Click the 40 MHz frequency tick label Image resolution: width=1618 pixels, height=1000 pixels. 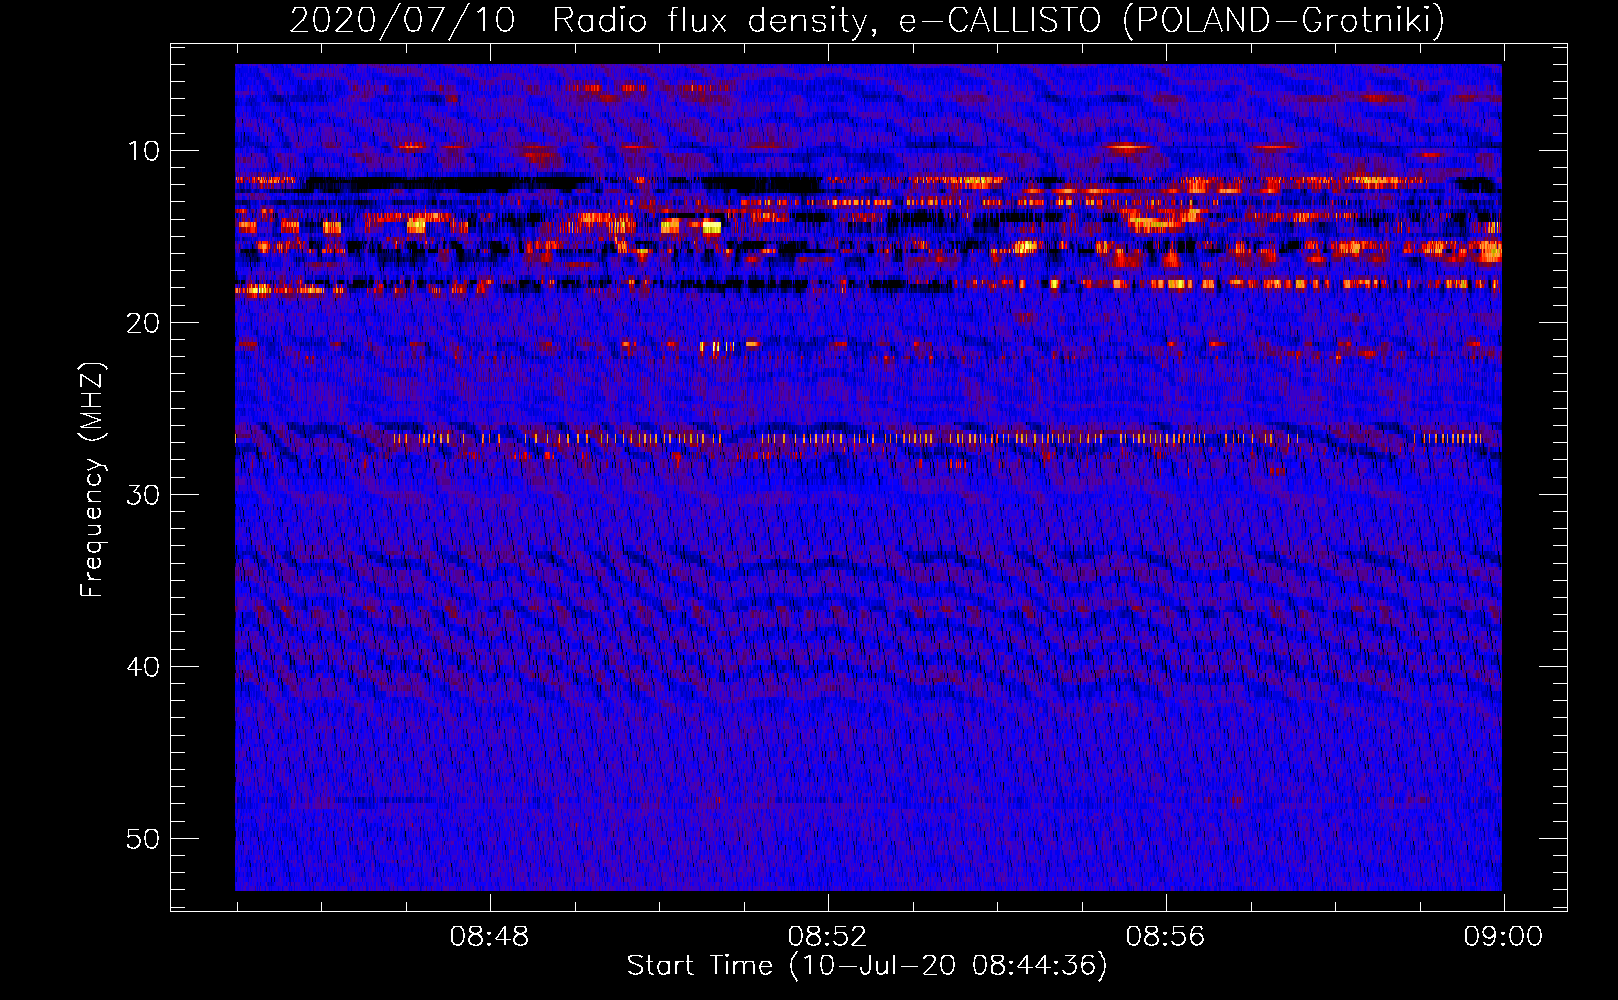pyautogui.click(x=143, y=667)
